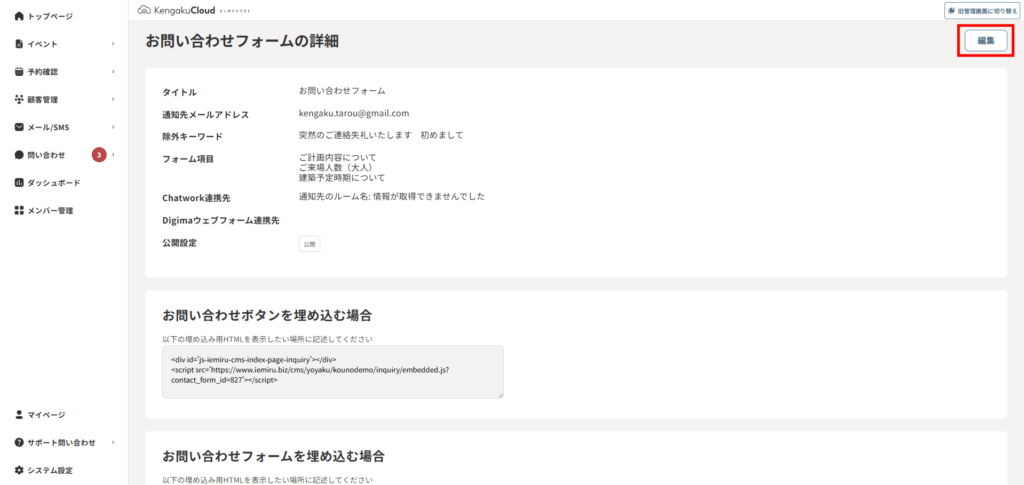This screenshot has height=485, width=1024.
Task: Click the お問い合わせフォームの詳細 page heading
Action: (242, 41)
